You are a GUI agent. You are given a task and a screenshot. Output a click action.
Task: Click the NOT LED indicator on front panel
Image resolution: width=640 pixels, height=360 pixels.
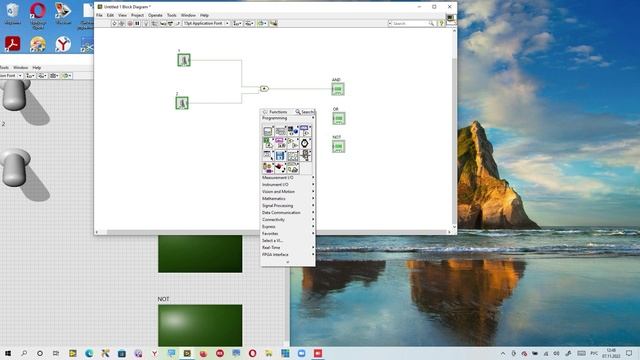(x=200, y=325)
